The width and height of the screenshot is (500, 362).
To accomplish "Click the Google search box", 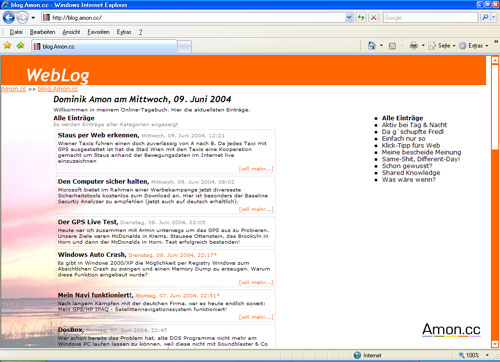I will coord(430,18).
